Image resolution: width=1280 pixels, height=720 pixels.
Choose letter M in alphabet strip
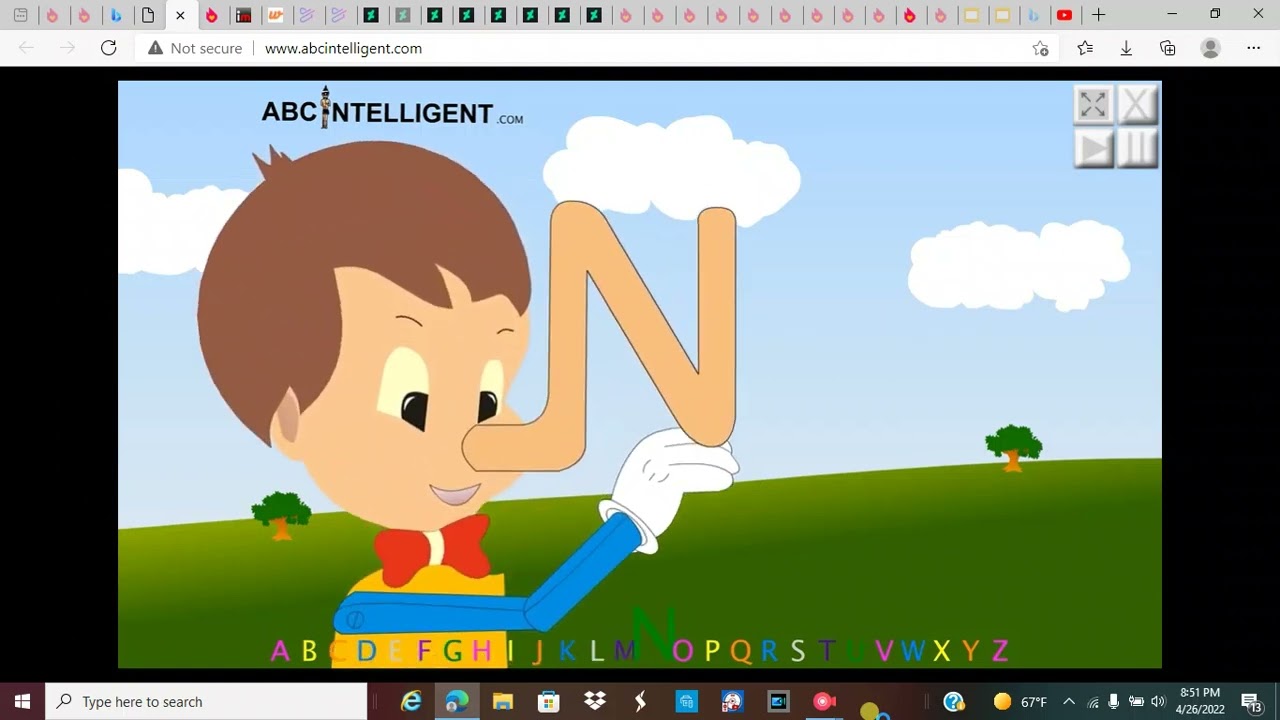(x=625, y=652)
